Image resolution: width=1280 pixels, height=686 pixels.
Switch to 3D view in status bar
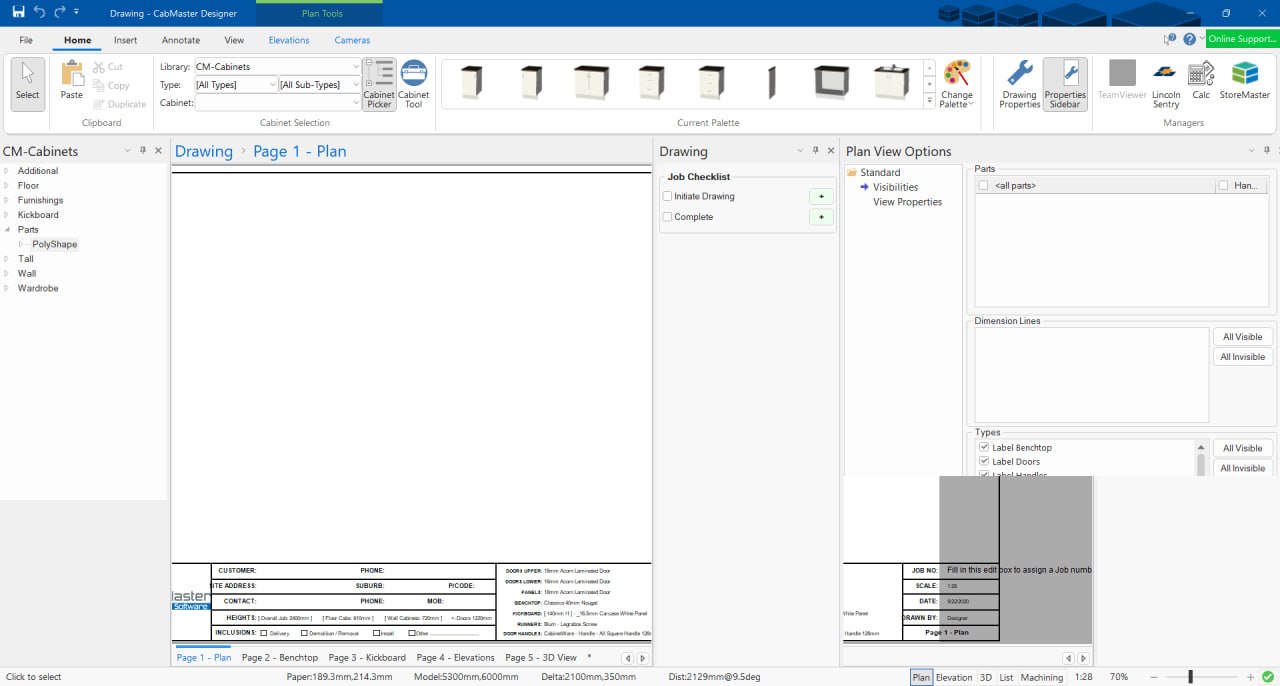(986, 677)
